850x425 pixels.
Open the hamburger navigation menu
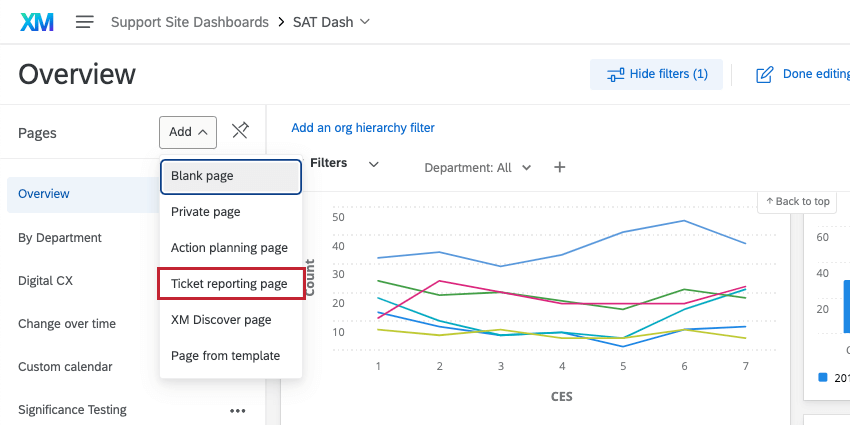pyautogui.click(x=85, y=22)
